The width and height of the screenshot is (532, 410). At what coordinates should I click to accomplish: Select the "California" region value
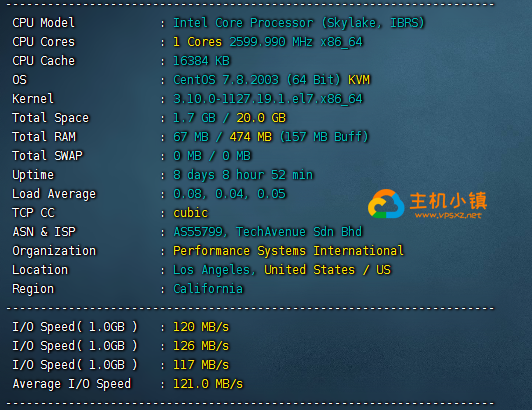[208, 289]
